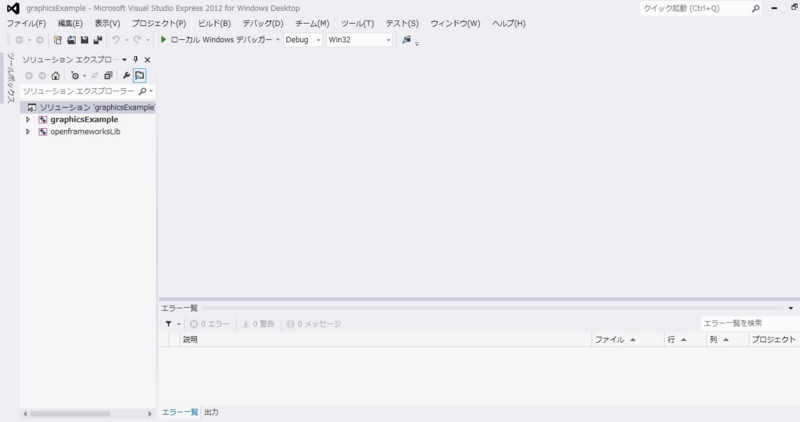The height and width of the screenshot is (422, 800).
Task: Close the Solution Explorer panel
Action: point(147,60)
